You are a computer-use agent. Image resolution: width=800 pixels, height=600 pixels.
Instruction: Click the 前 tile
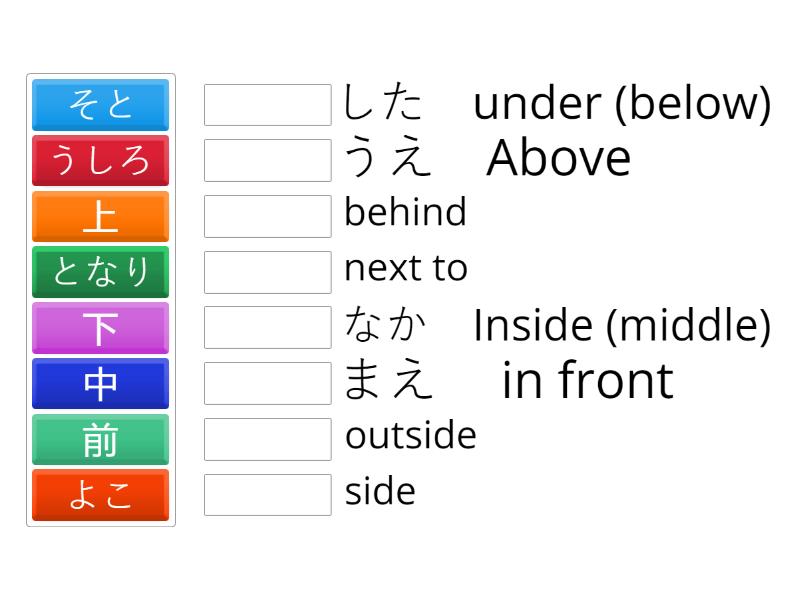click(100, 440)
